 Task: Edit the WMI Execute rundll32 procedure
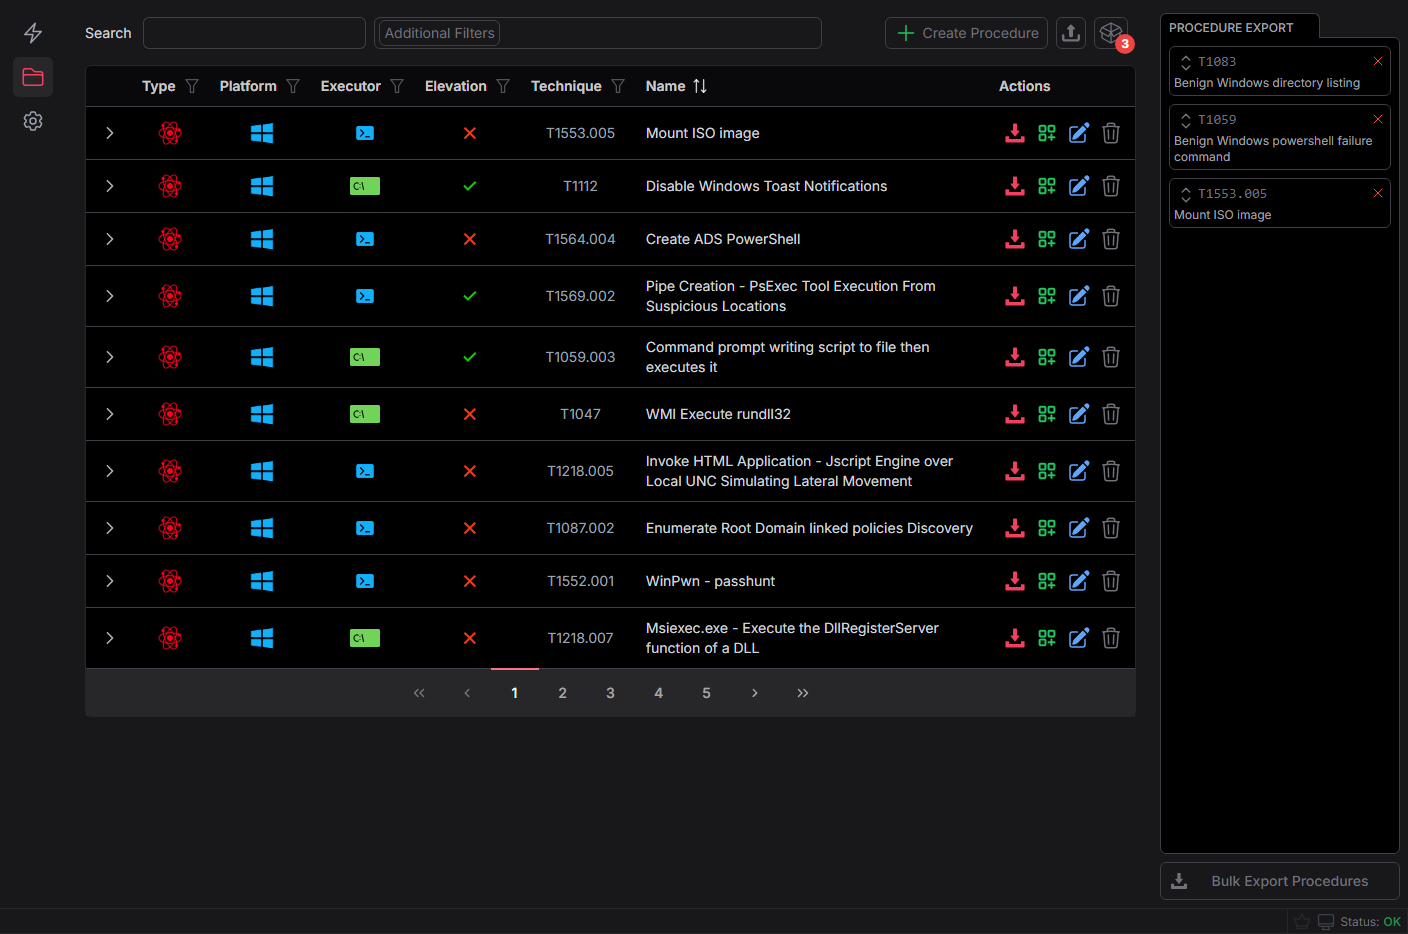[x=1078, y=414]
